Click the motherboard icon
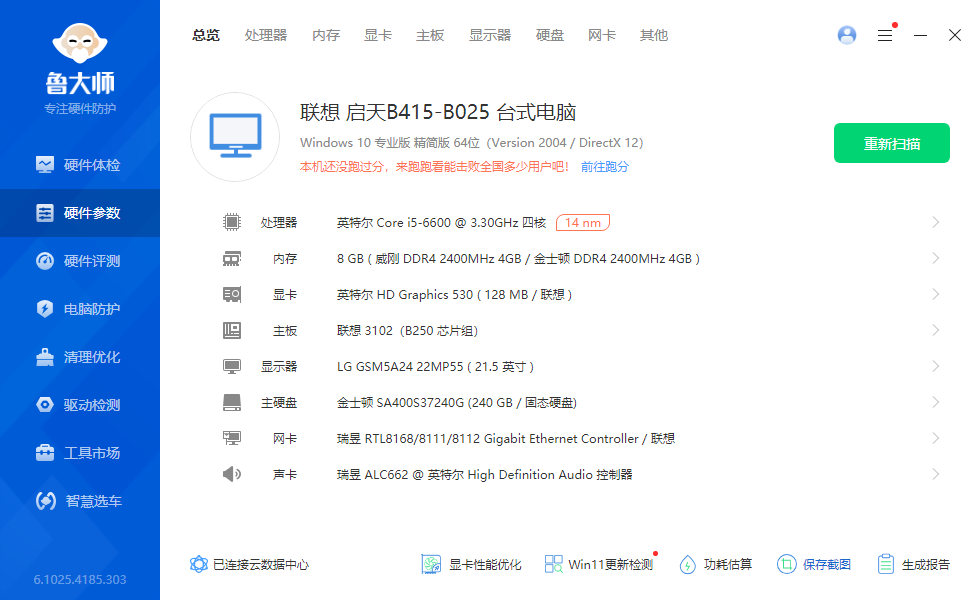 (x=232, y=330)
